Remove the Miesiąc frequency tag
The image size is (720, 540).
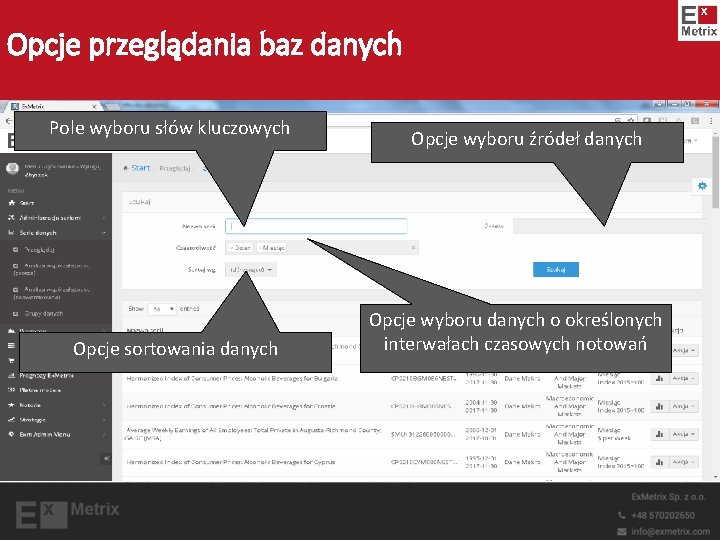click(x=261, y=248)
